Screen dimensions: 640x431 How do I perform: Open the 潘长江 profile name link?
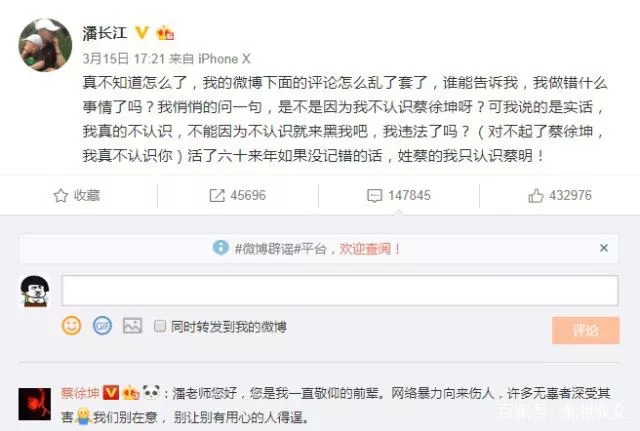coord(105,33)
